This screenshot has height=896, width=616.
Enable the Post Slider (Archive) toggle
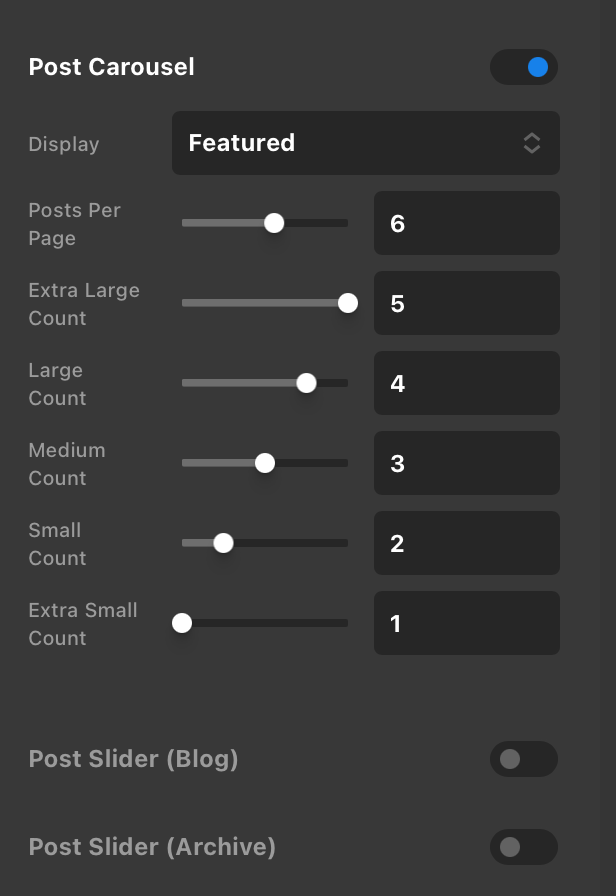[x=524, y=847]
